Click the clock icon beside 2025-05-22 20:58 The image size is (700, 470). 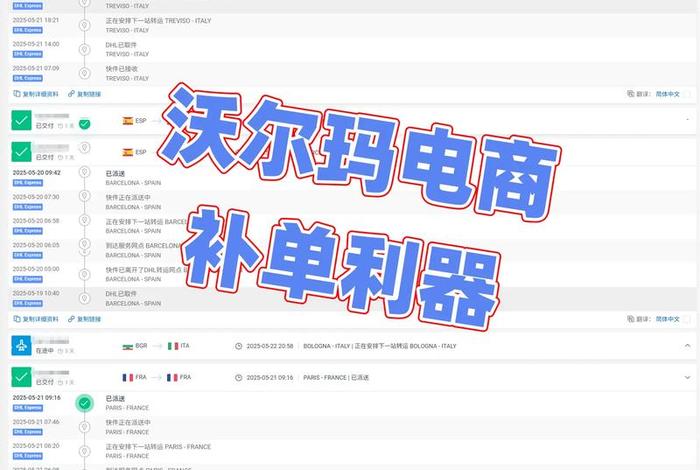point(239,346)
